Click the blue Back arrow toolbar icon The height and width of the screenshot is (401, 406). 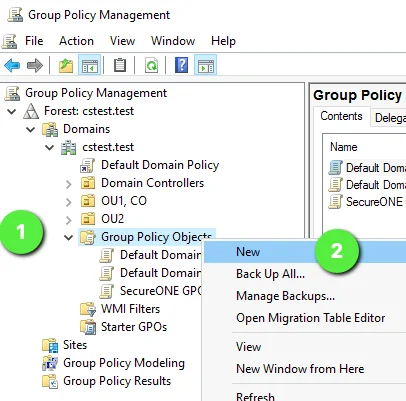click(12, 65)
